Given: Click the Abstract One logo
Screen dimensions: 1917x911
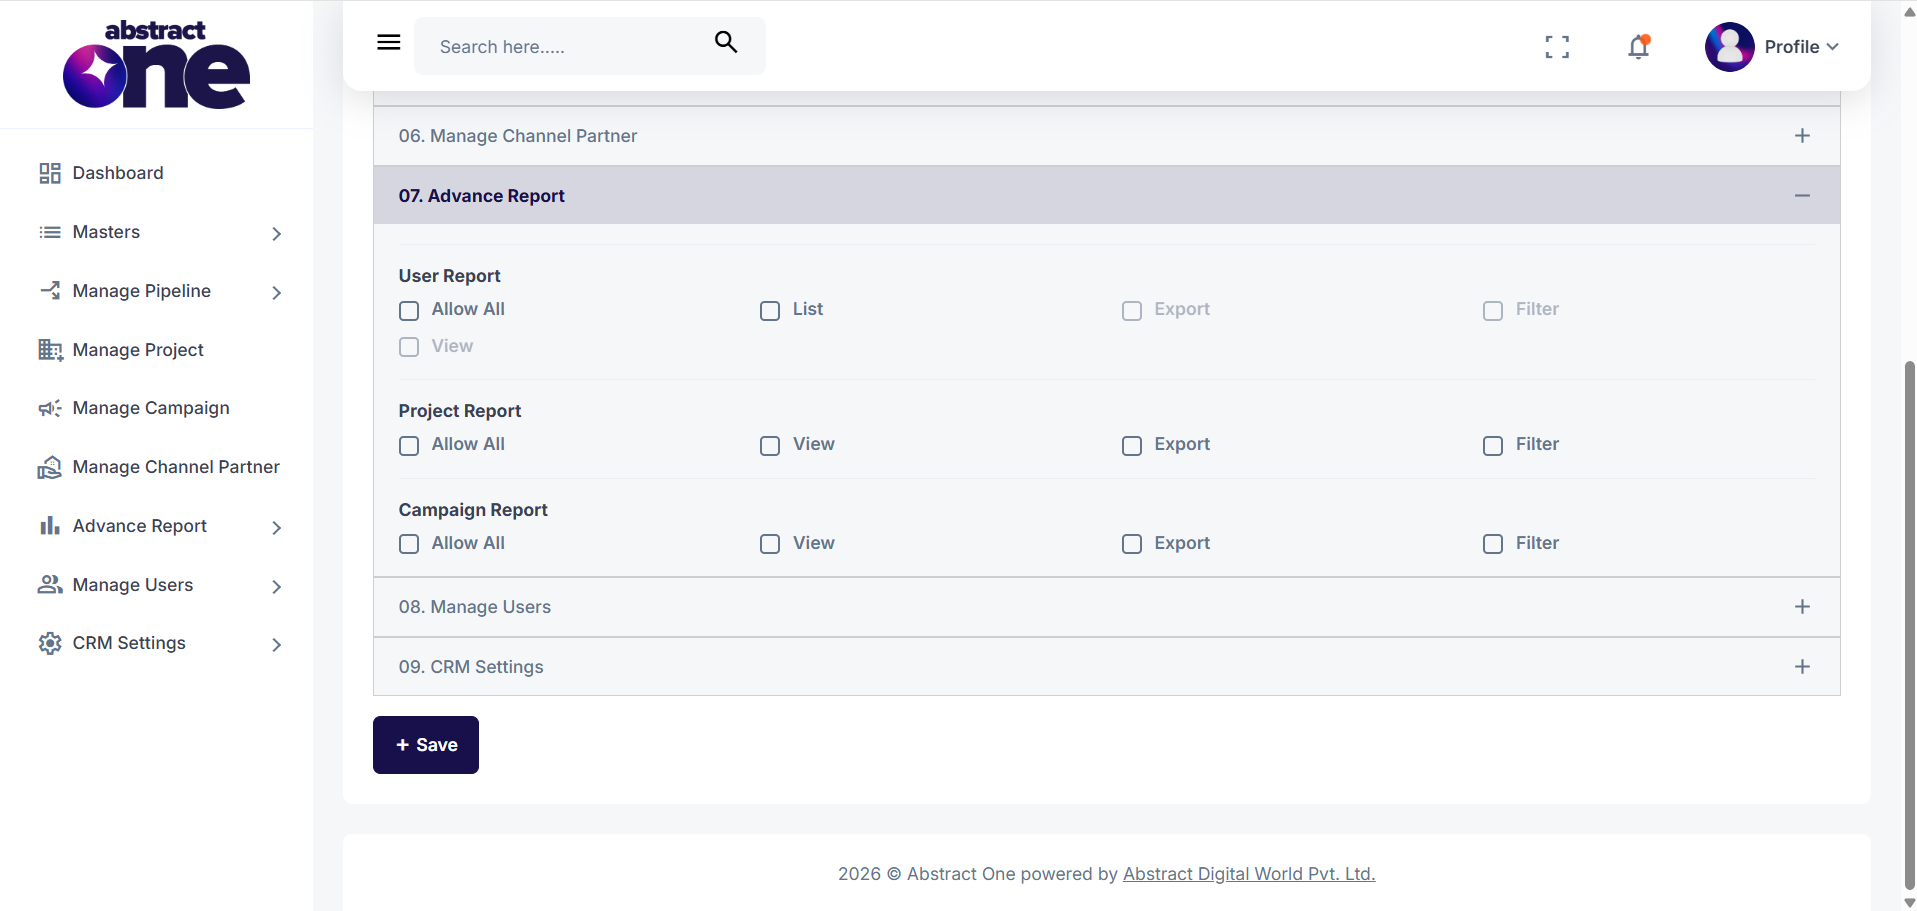Looking at the screenshot, I should [156, 64].
